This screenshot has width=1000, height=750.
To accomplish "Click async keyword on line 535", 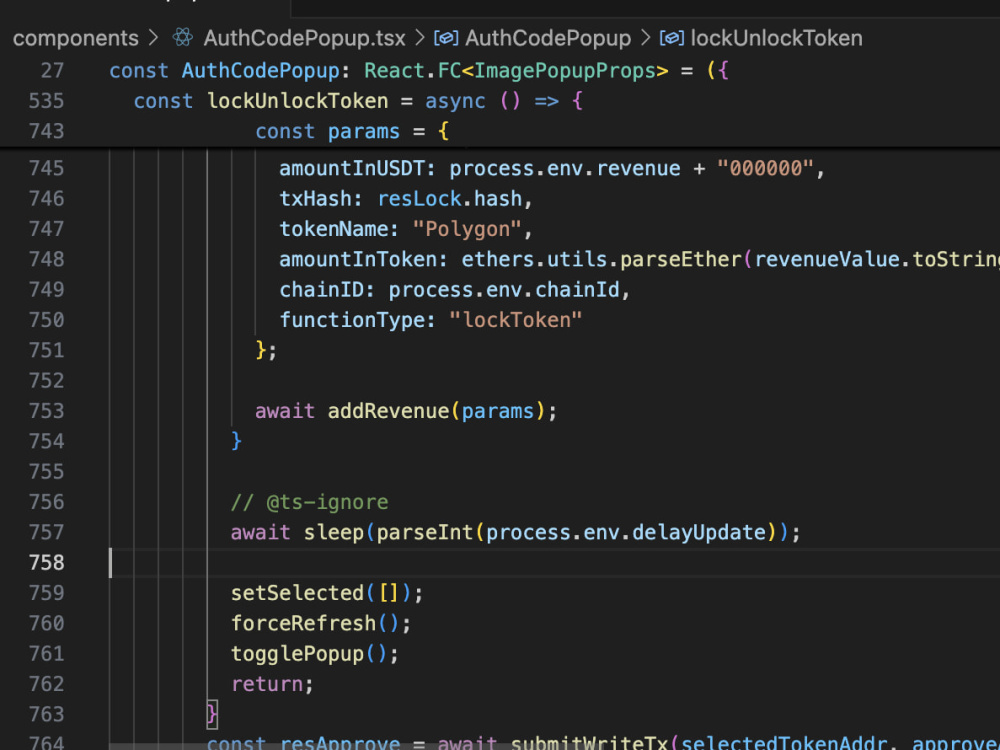I will click(455, 101).
